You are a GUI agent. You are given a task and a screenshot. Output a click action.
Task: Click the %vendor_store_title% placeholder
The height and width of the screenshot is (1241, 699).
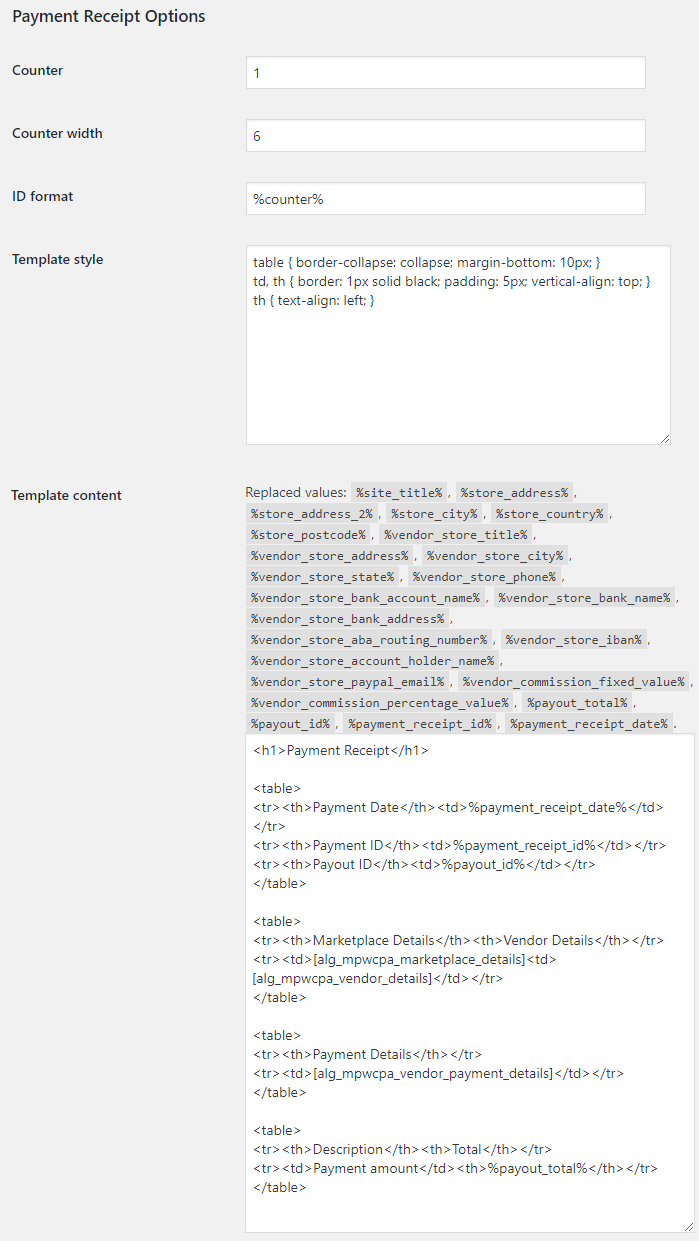click(x=455, y=535)
